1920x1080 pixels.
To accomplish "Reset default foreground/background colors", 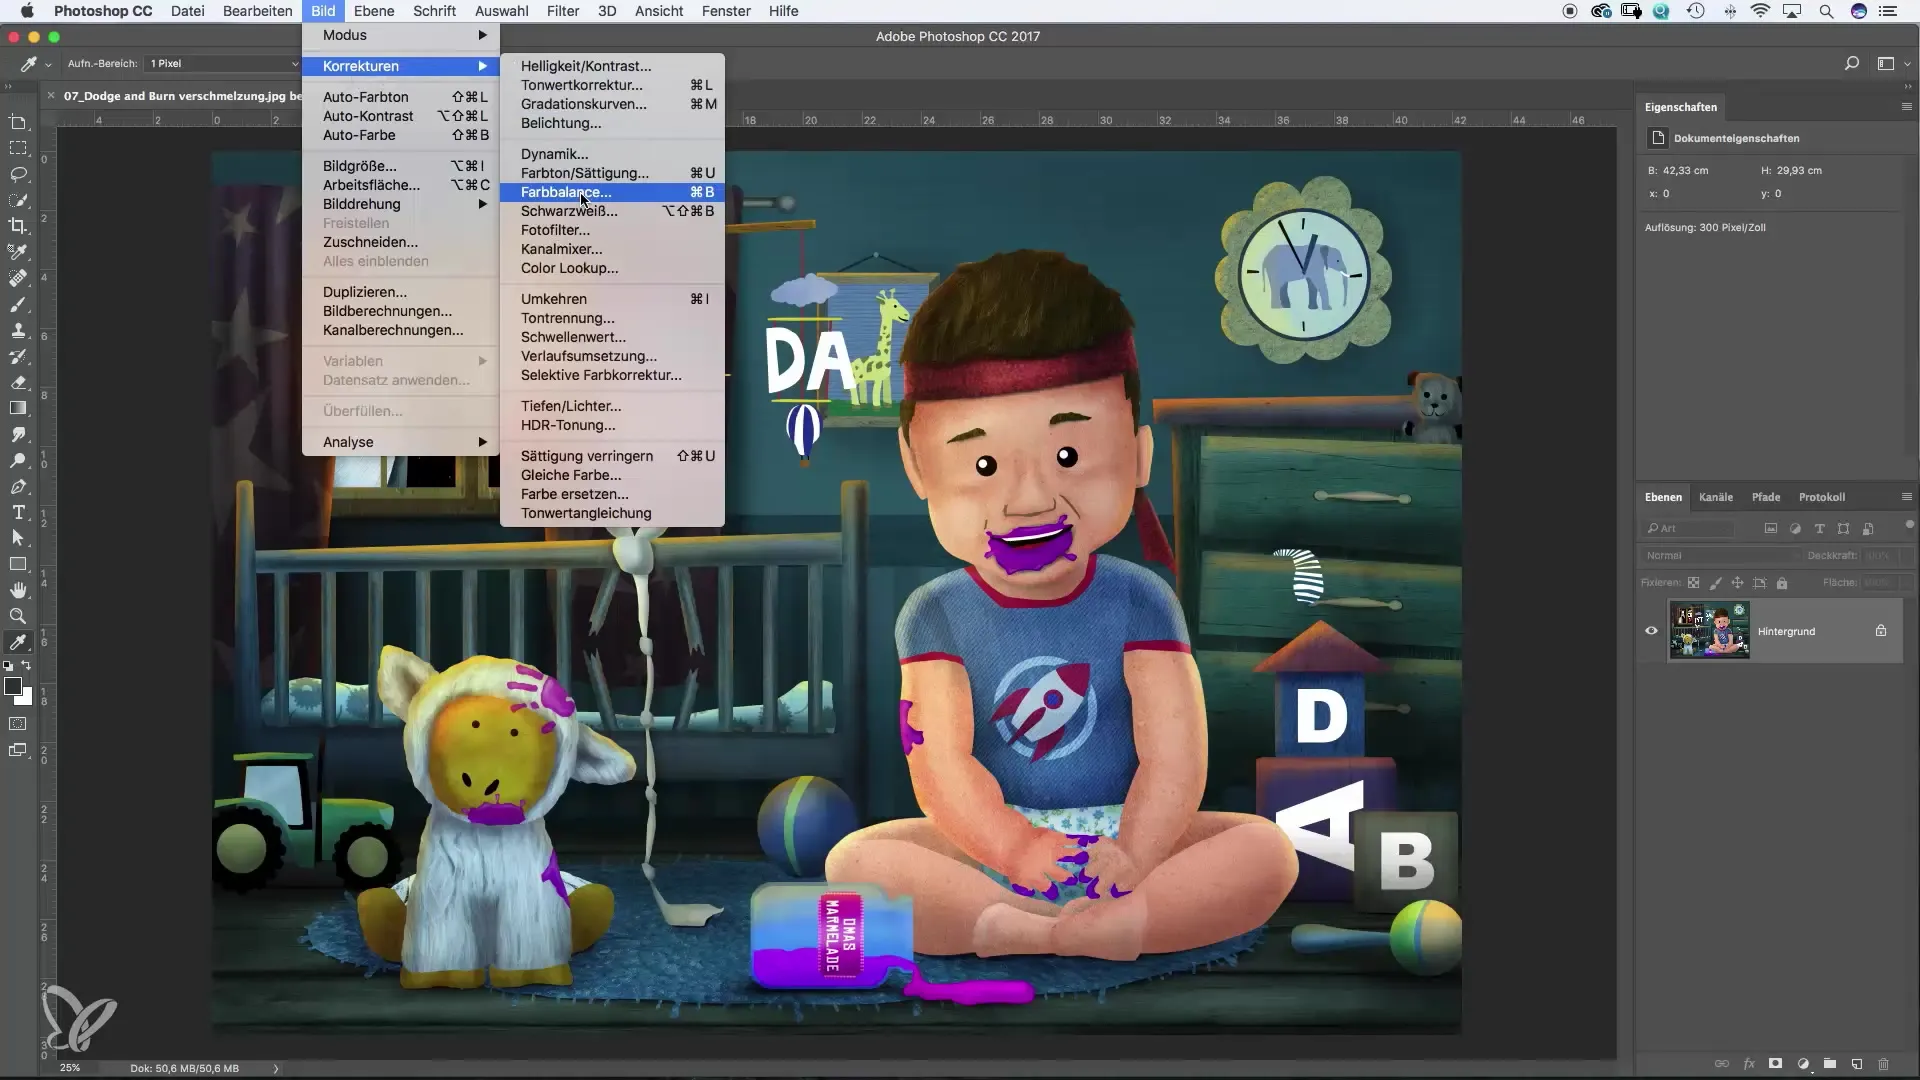I will (x=9, y=665).
